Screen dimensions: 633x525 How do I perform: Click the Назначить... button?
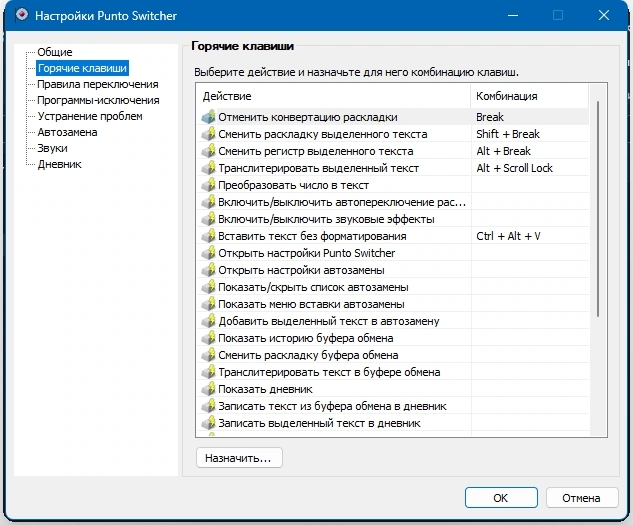click(239, 458)
